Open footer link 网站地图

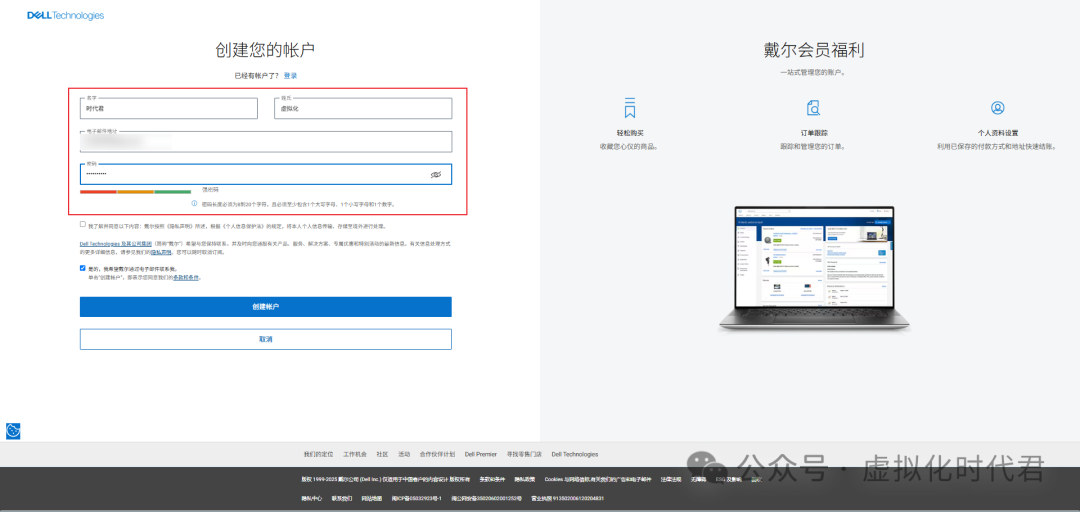coord(372,498)
